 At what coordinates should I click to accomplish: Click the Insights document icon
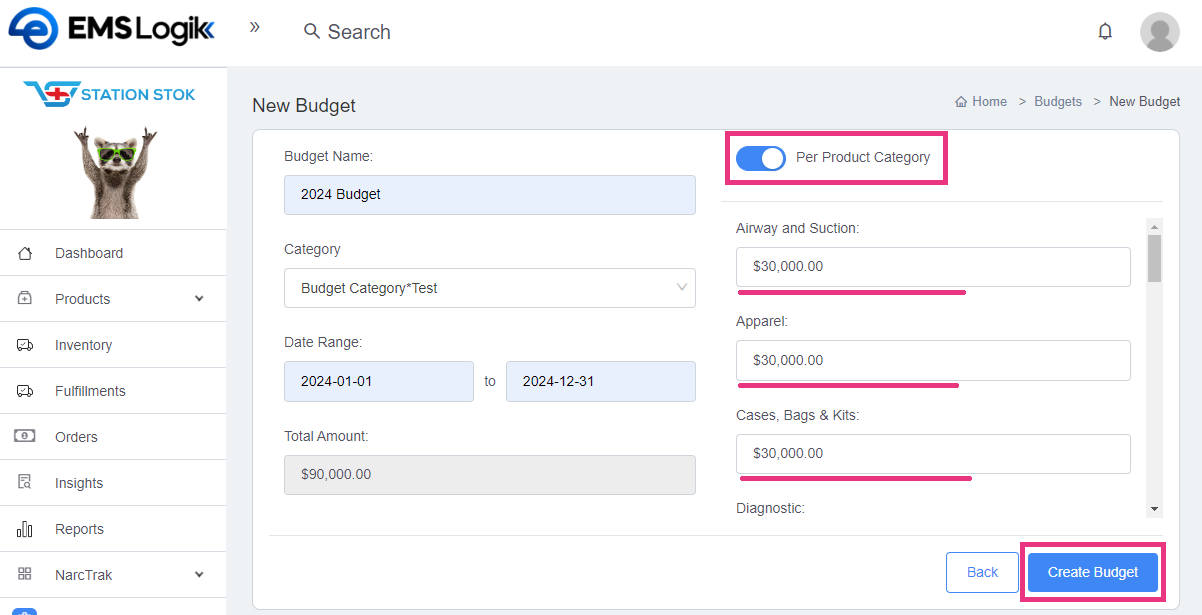pos(26,483)
